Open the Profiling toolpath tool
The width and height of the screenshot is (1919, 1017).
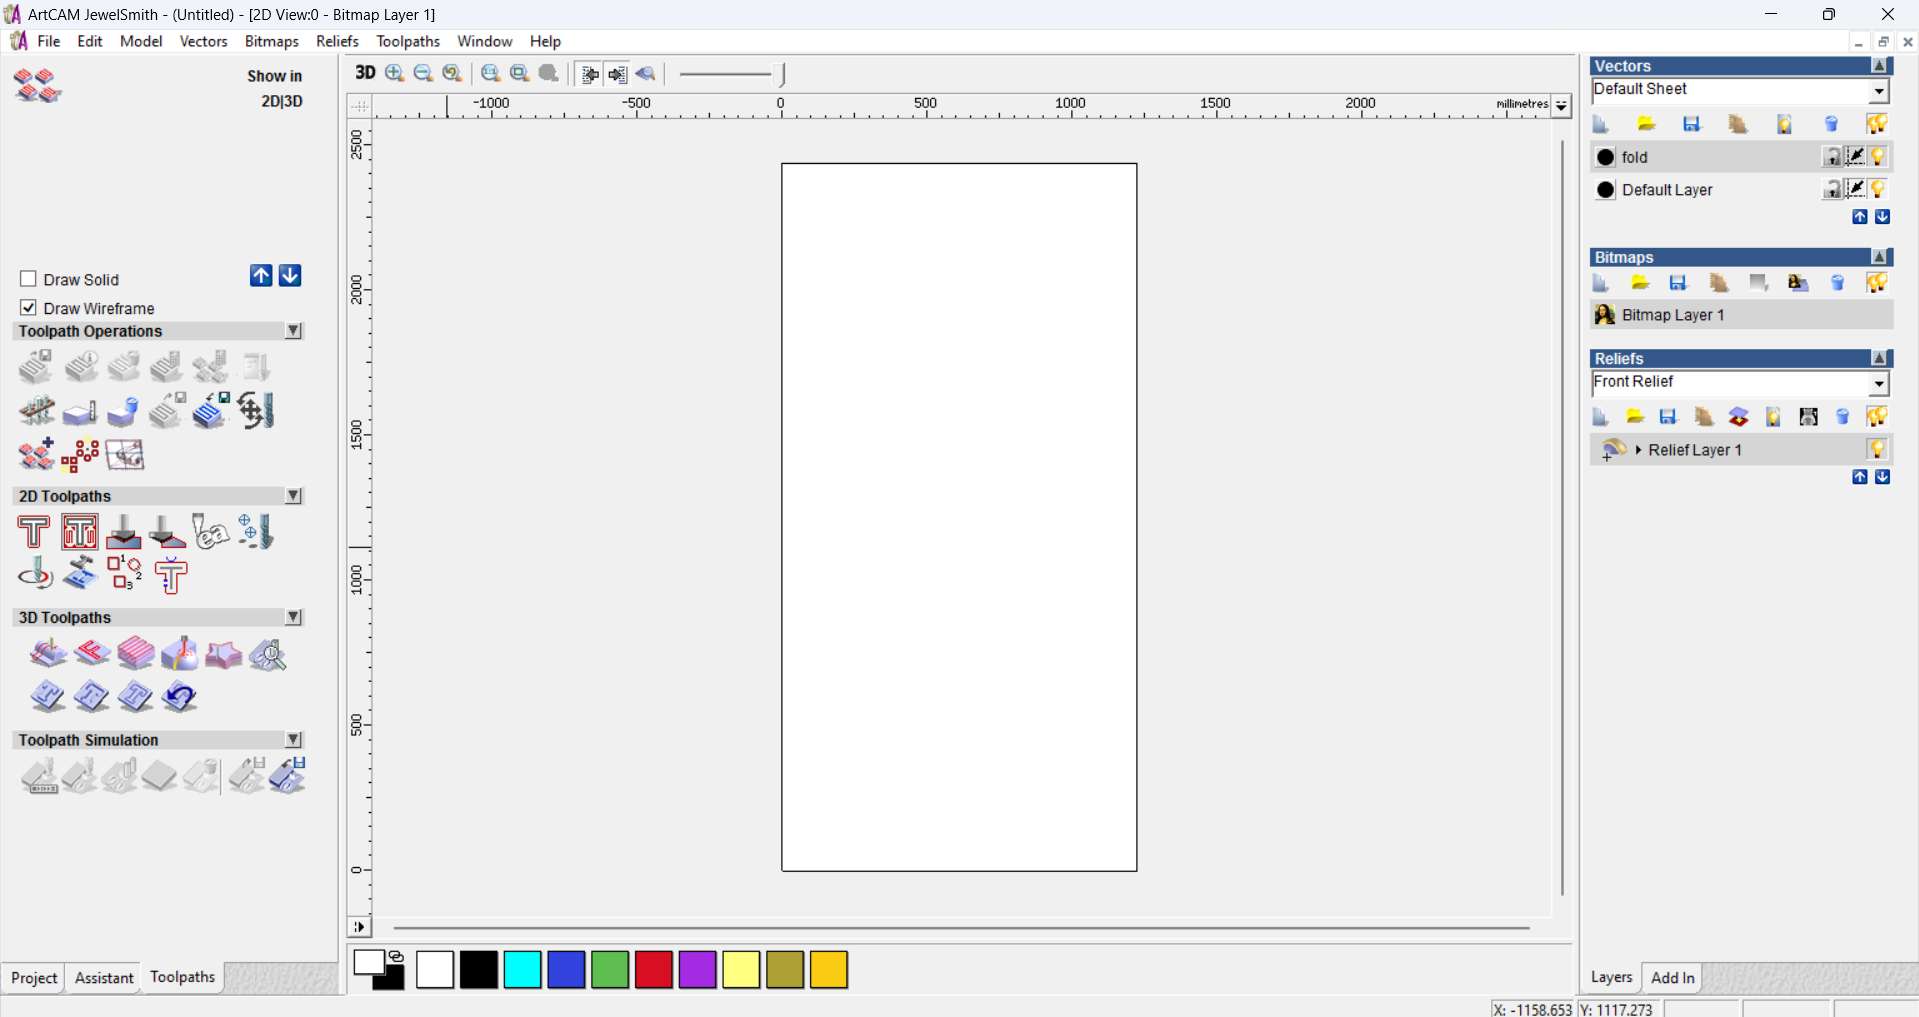point(34,532)
